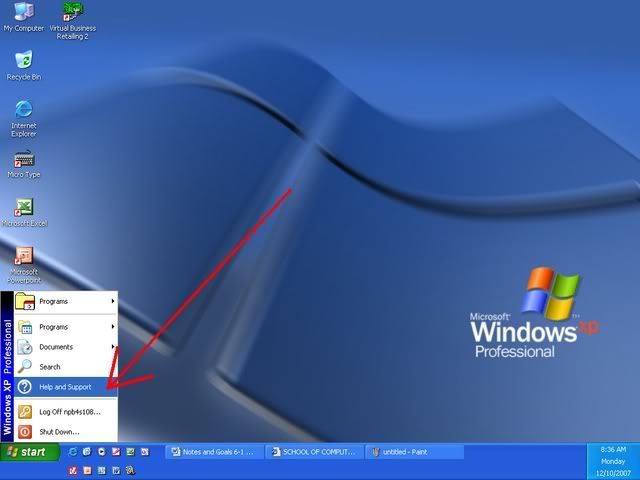Image resolution: width=640 pixels, height=480 pixels.
Task: Launch Internet Explorer from the desktop
Action: click(x=24, y=118)
